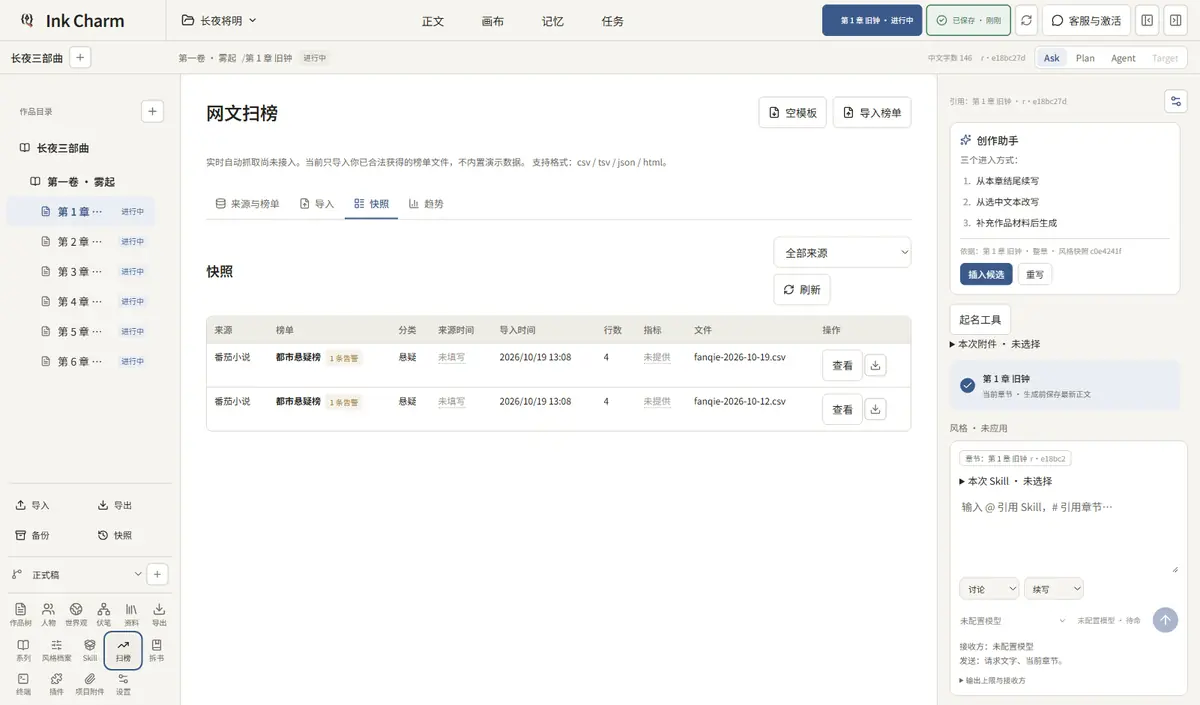Open the 起名工具 naming tool

pyautogui.click(x=980, y=320)
